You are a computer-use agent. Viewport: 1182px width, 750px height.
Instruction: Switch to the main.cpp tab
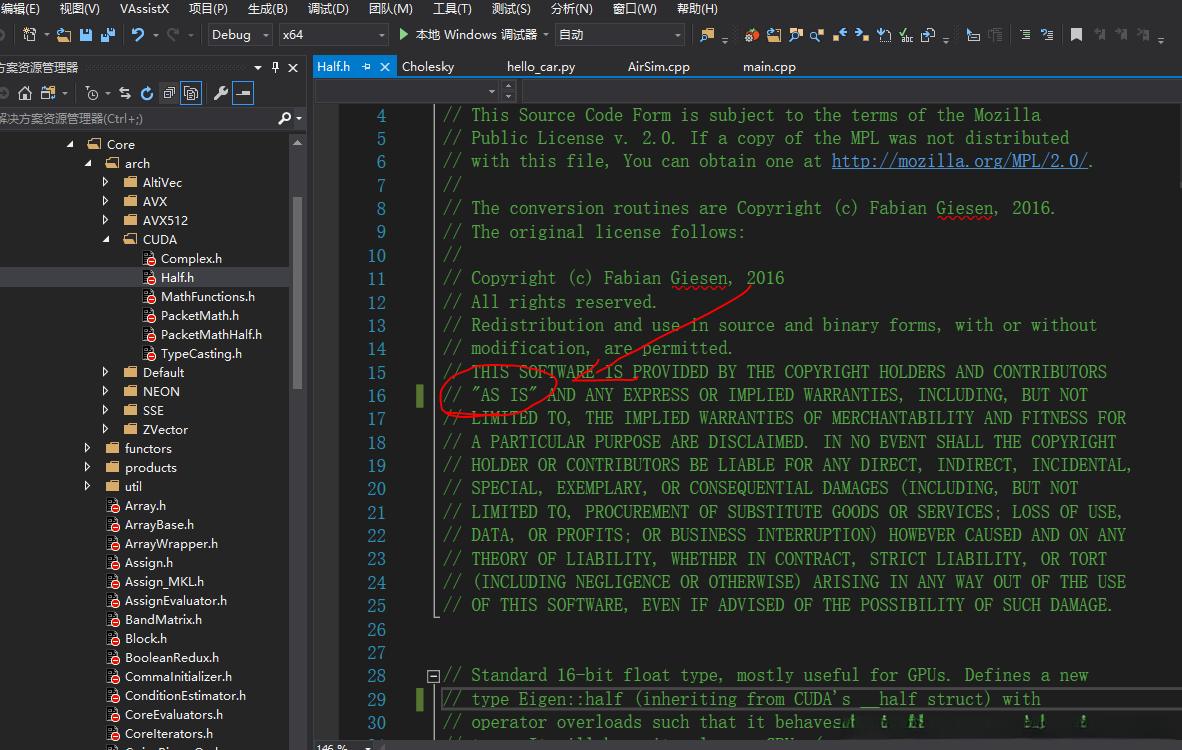click(x=769, y=67)
